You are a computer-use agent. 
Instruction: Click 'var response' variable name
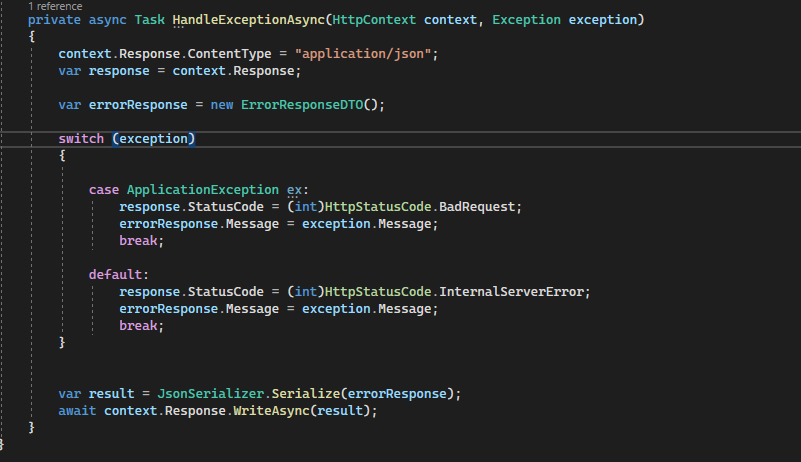pos(119,71)
